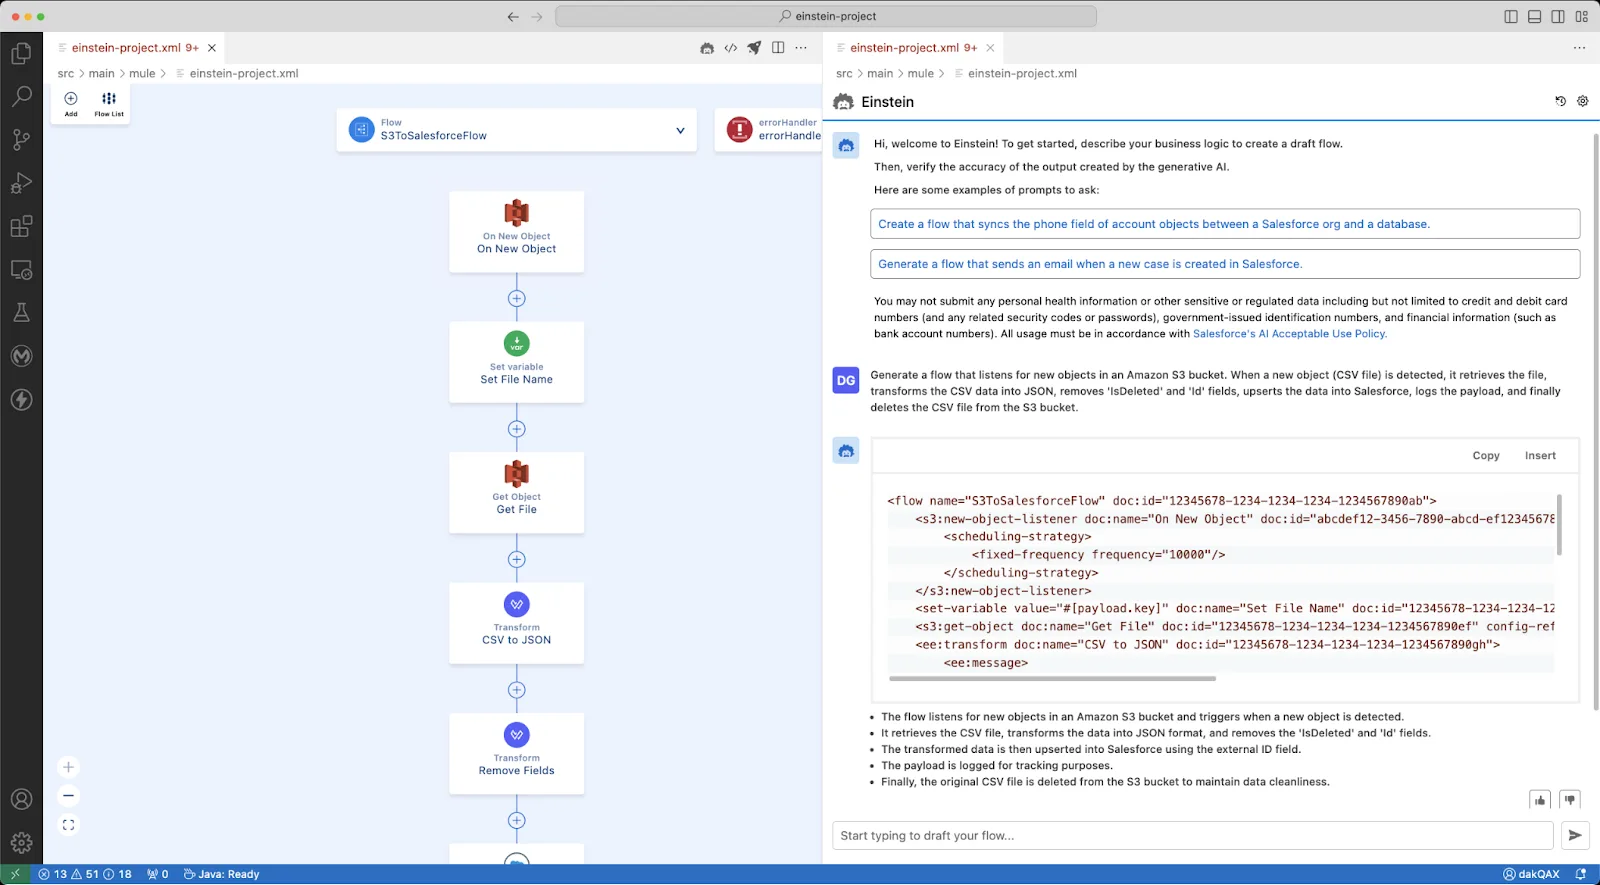The image size is (1600, 885).
Task: Open the Run and Debug view
Action: coord(21,183)
